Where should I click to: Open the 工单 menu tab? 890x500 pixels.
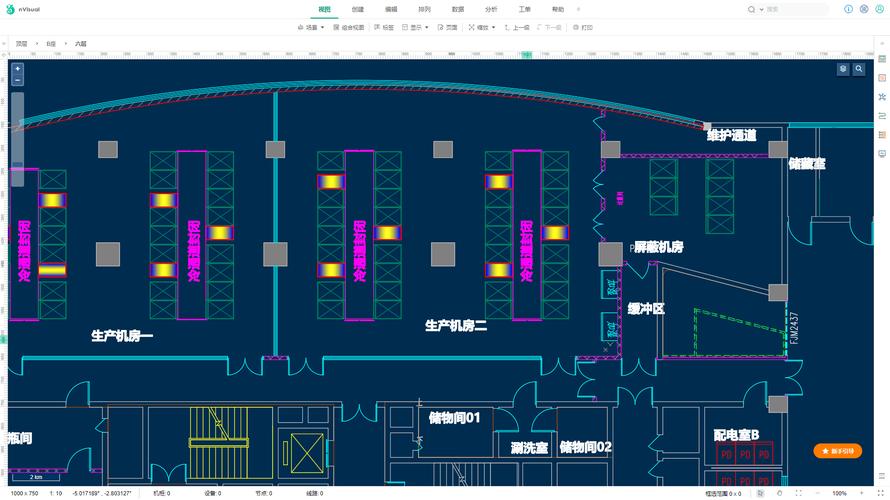tap(524, 10)
